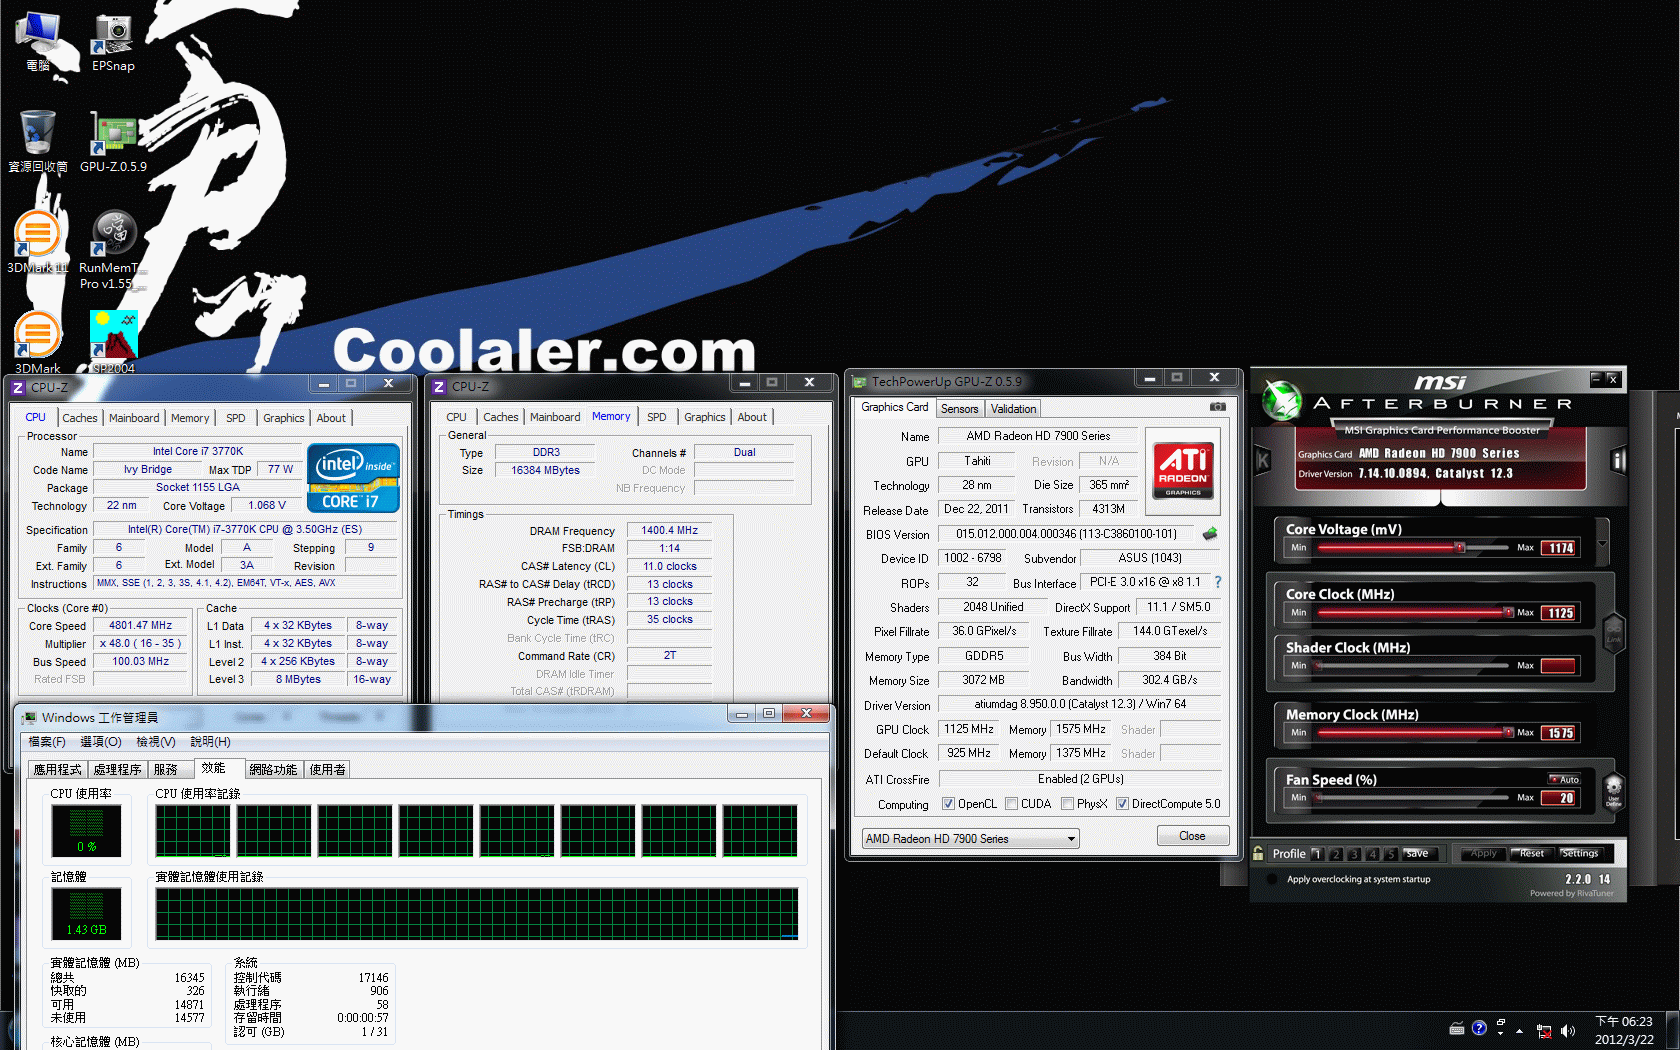This screenshot has height=1050, width=1680.
Task: Open the GPU-Z.0.5.9 desktop shortcut
Action: 113,143
